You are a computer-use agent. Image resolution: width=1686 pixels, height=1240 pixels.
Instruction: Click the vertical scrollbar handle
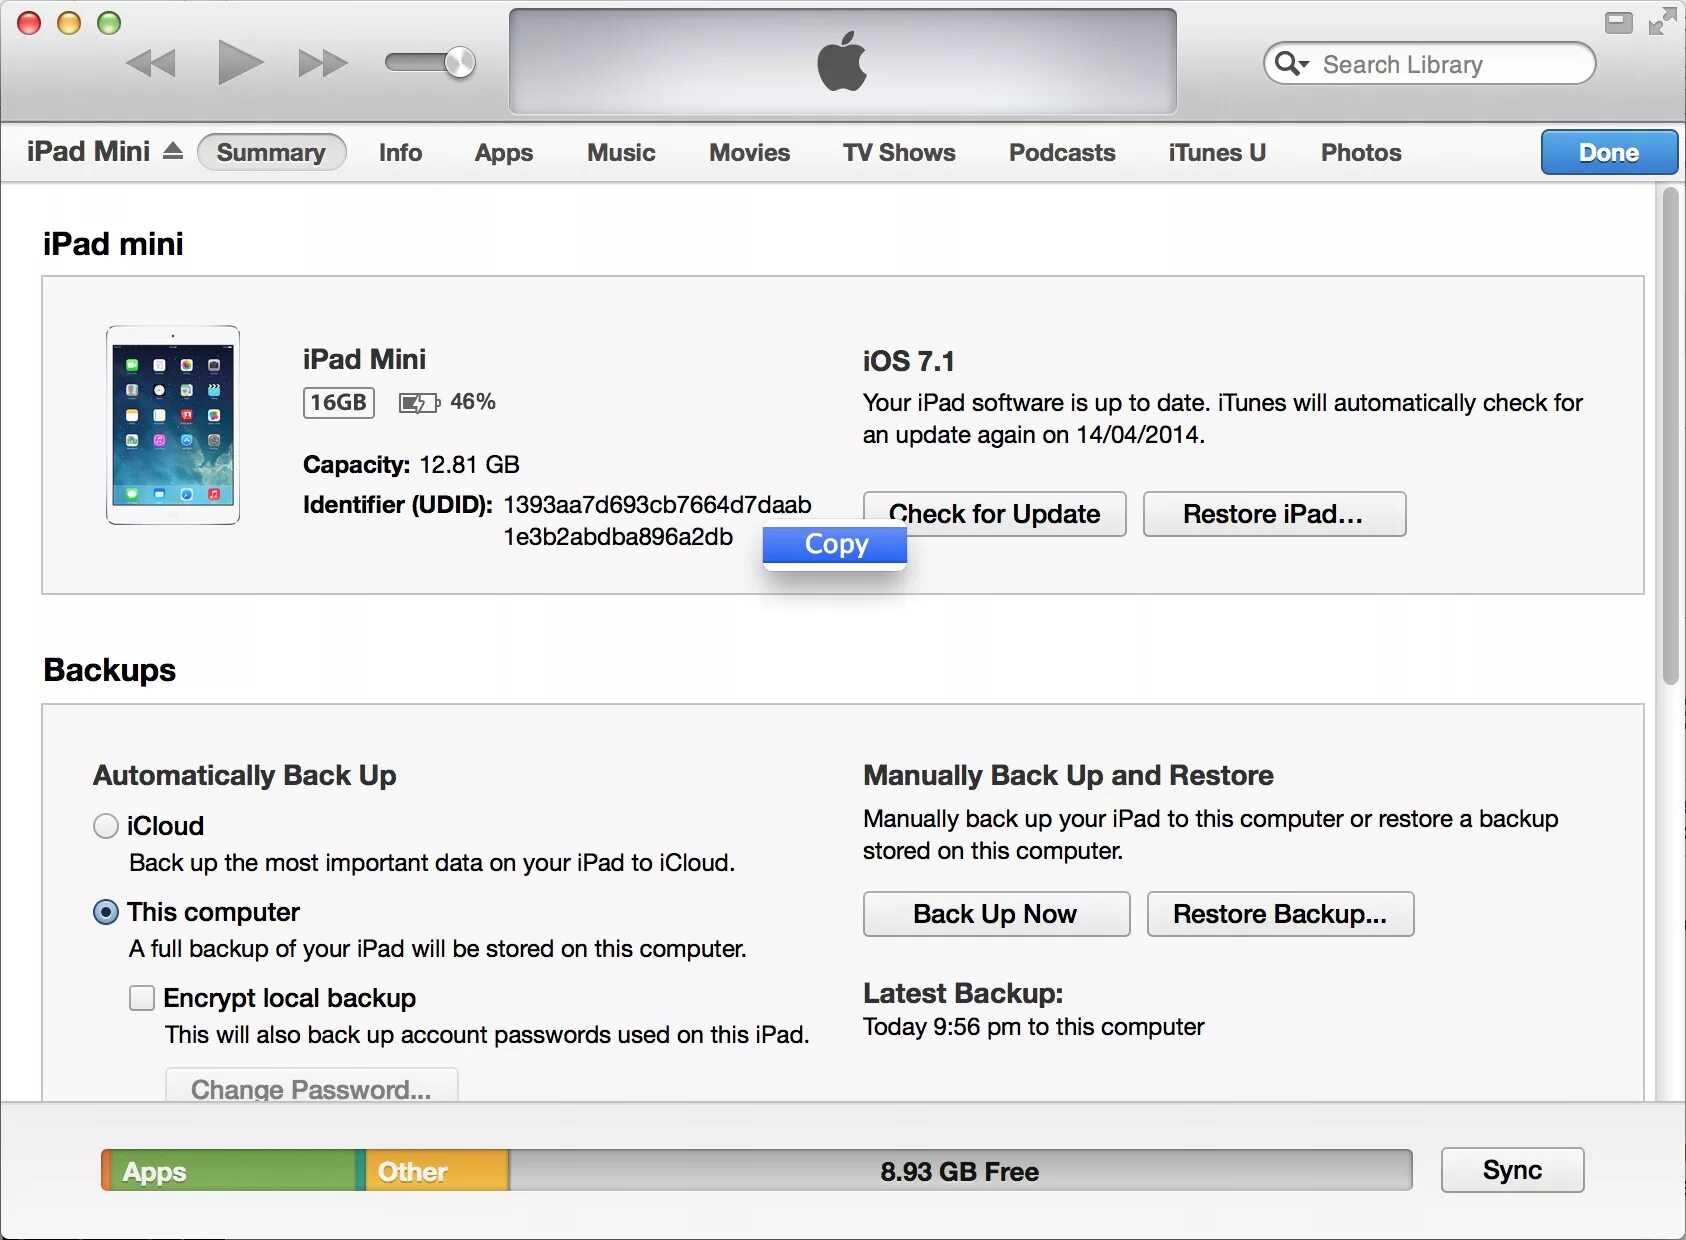coord(1670,436)
